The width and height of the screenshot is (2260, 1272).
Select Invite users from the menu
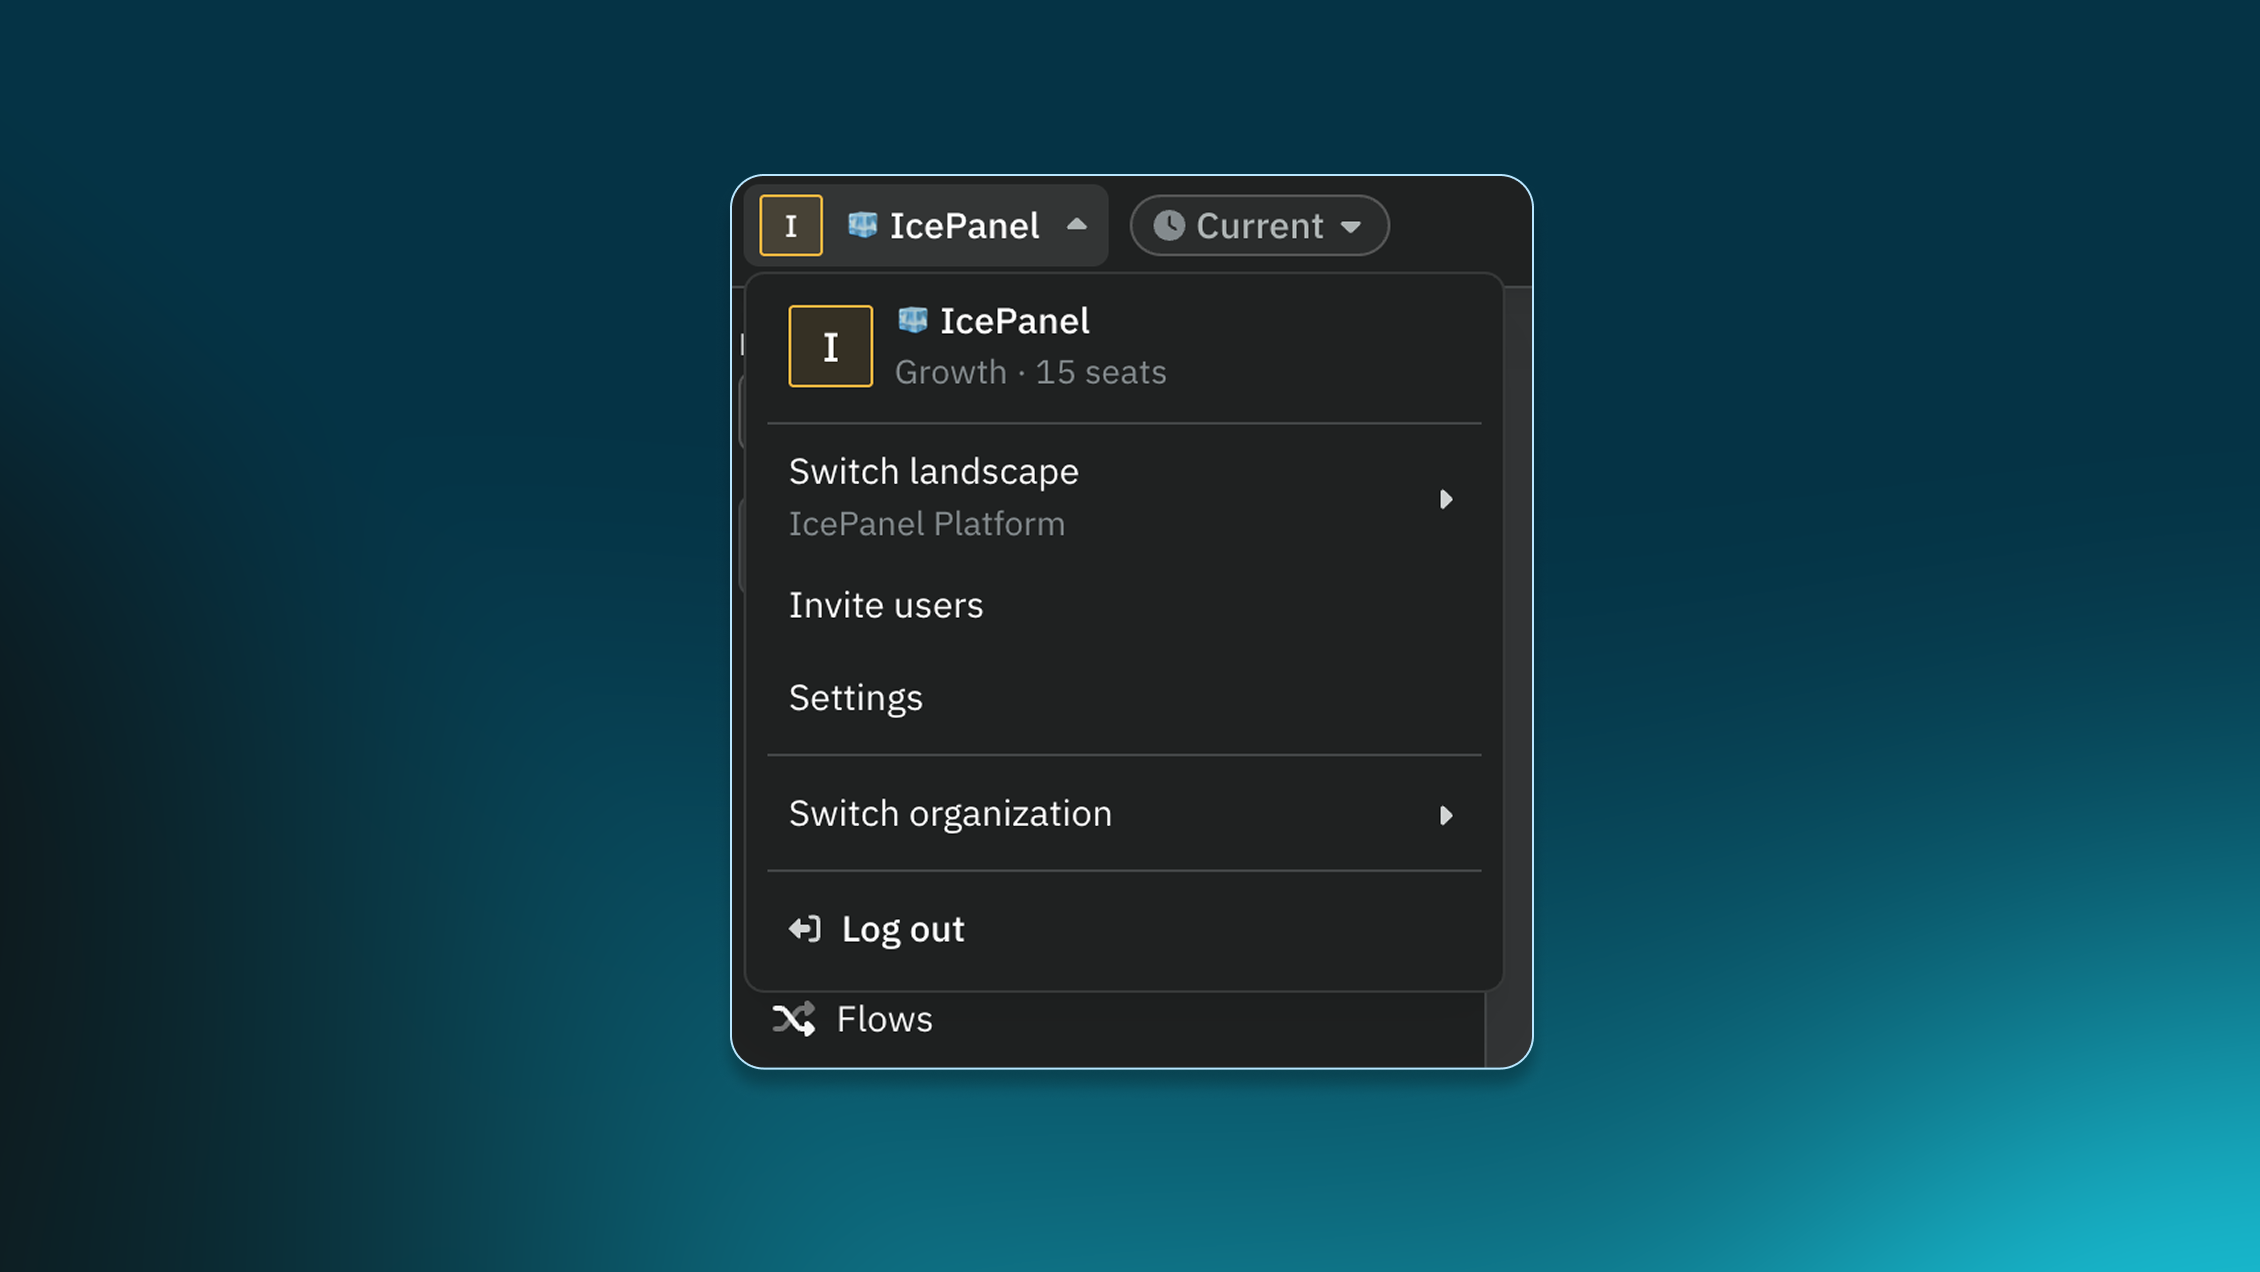tap(886, 605)
